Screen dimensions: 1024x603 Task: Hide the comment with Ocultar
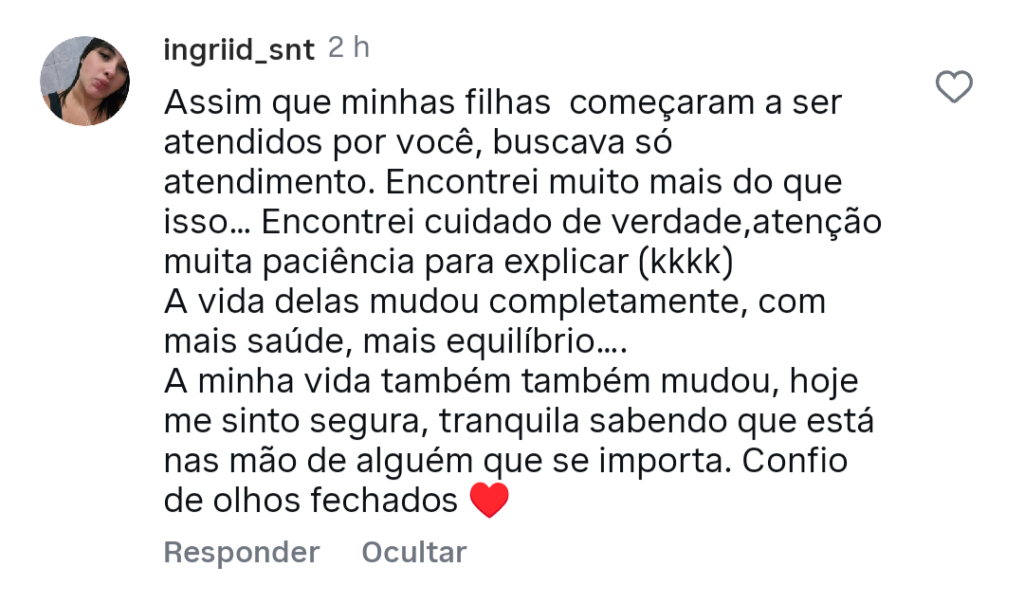(414, 552)
